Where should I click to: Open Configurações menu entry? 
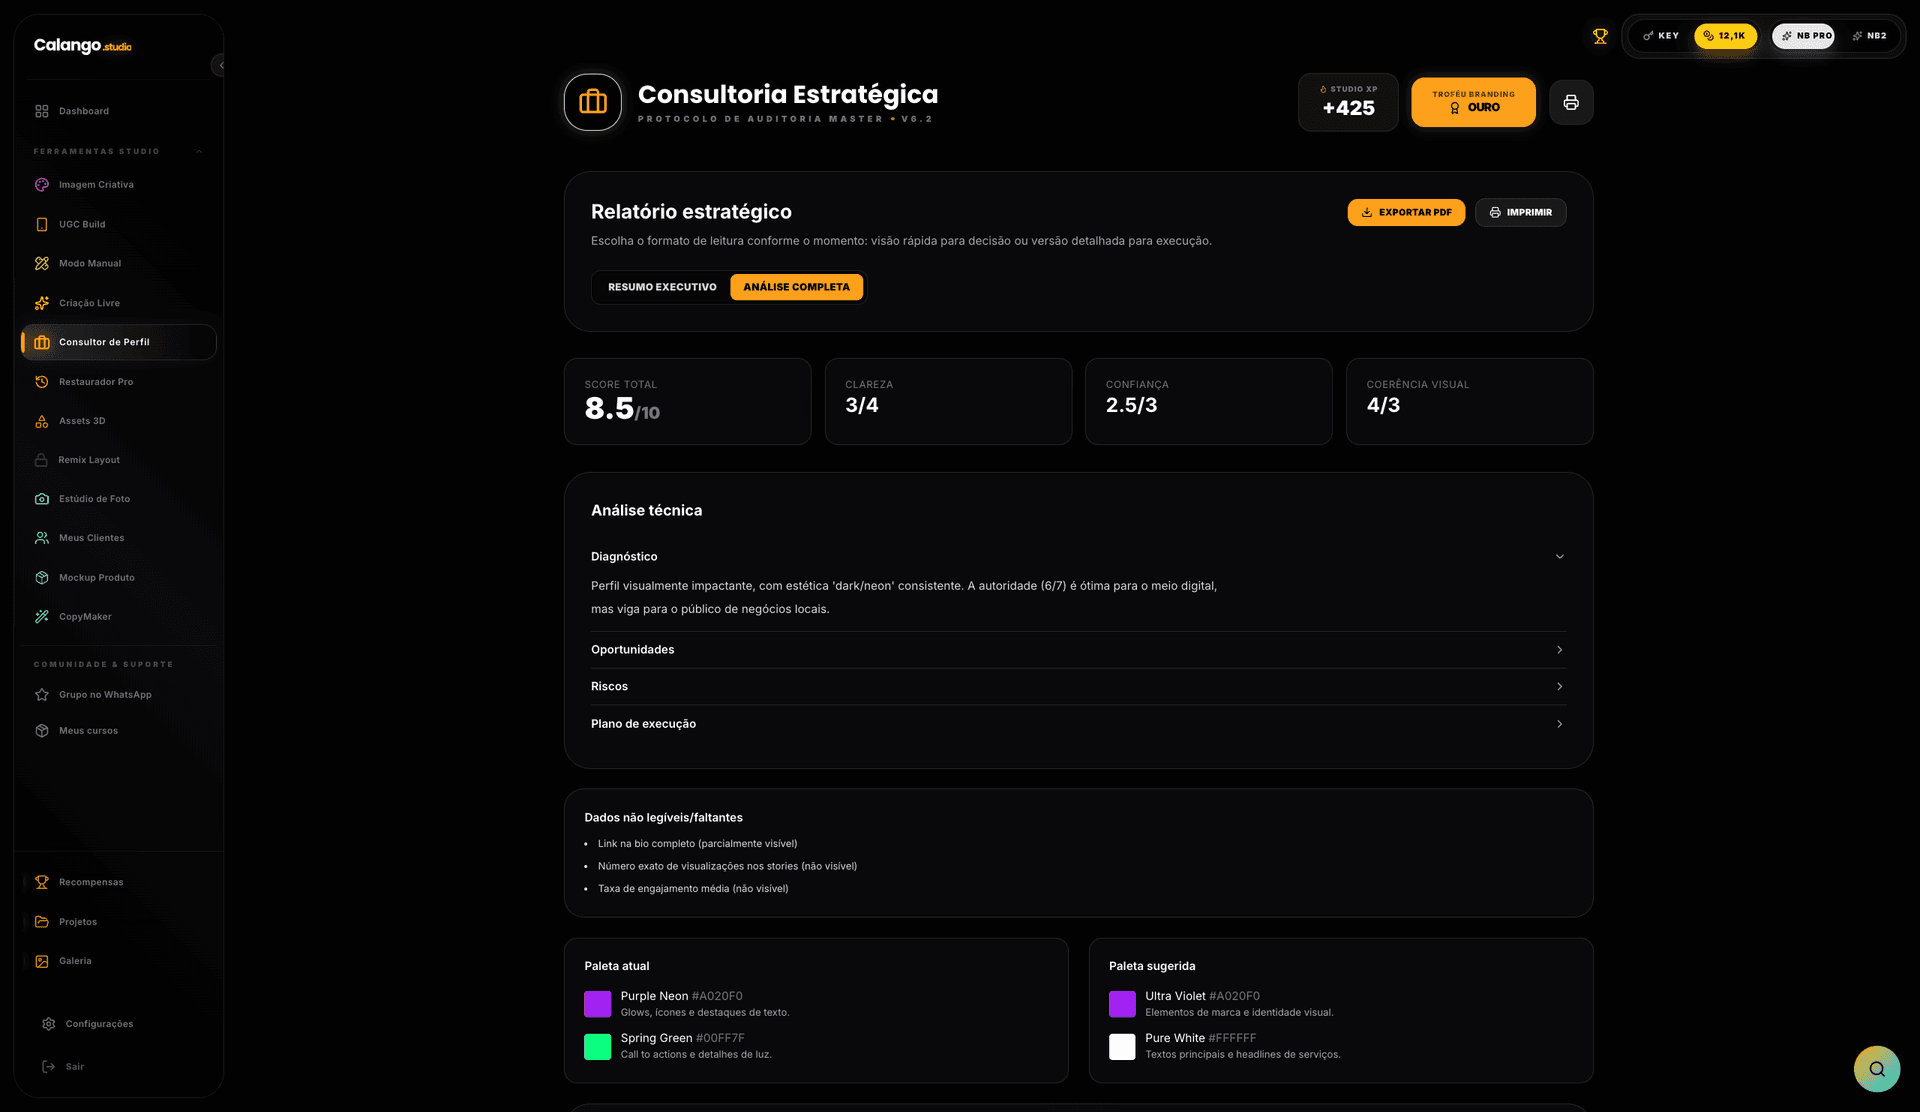(x=118, y=1024)
